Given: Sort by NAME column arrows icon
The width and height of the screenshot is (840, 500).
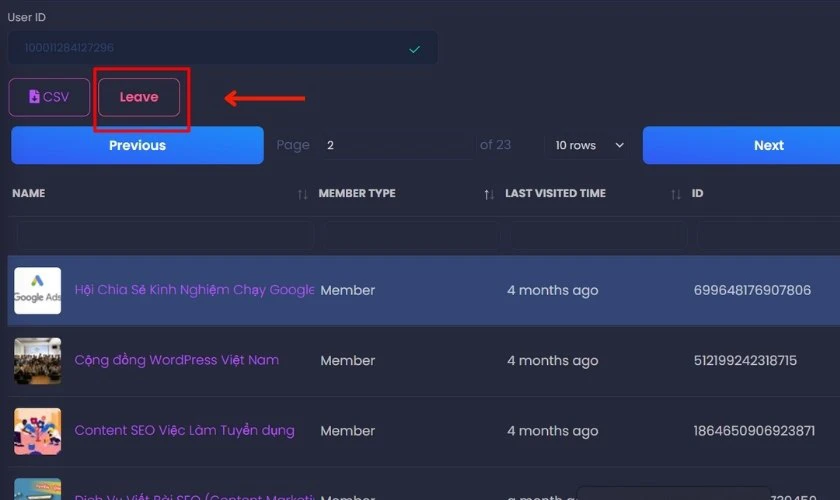Looking at the screenshot, I should point(303,195).
